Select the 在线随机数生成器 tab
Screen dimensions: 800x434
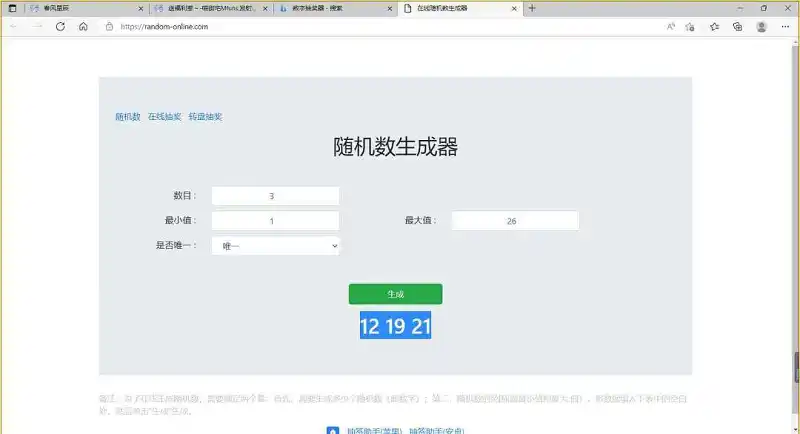pyautogui.click(x=460, y=8)
